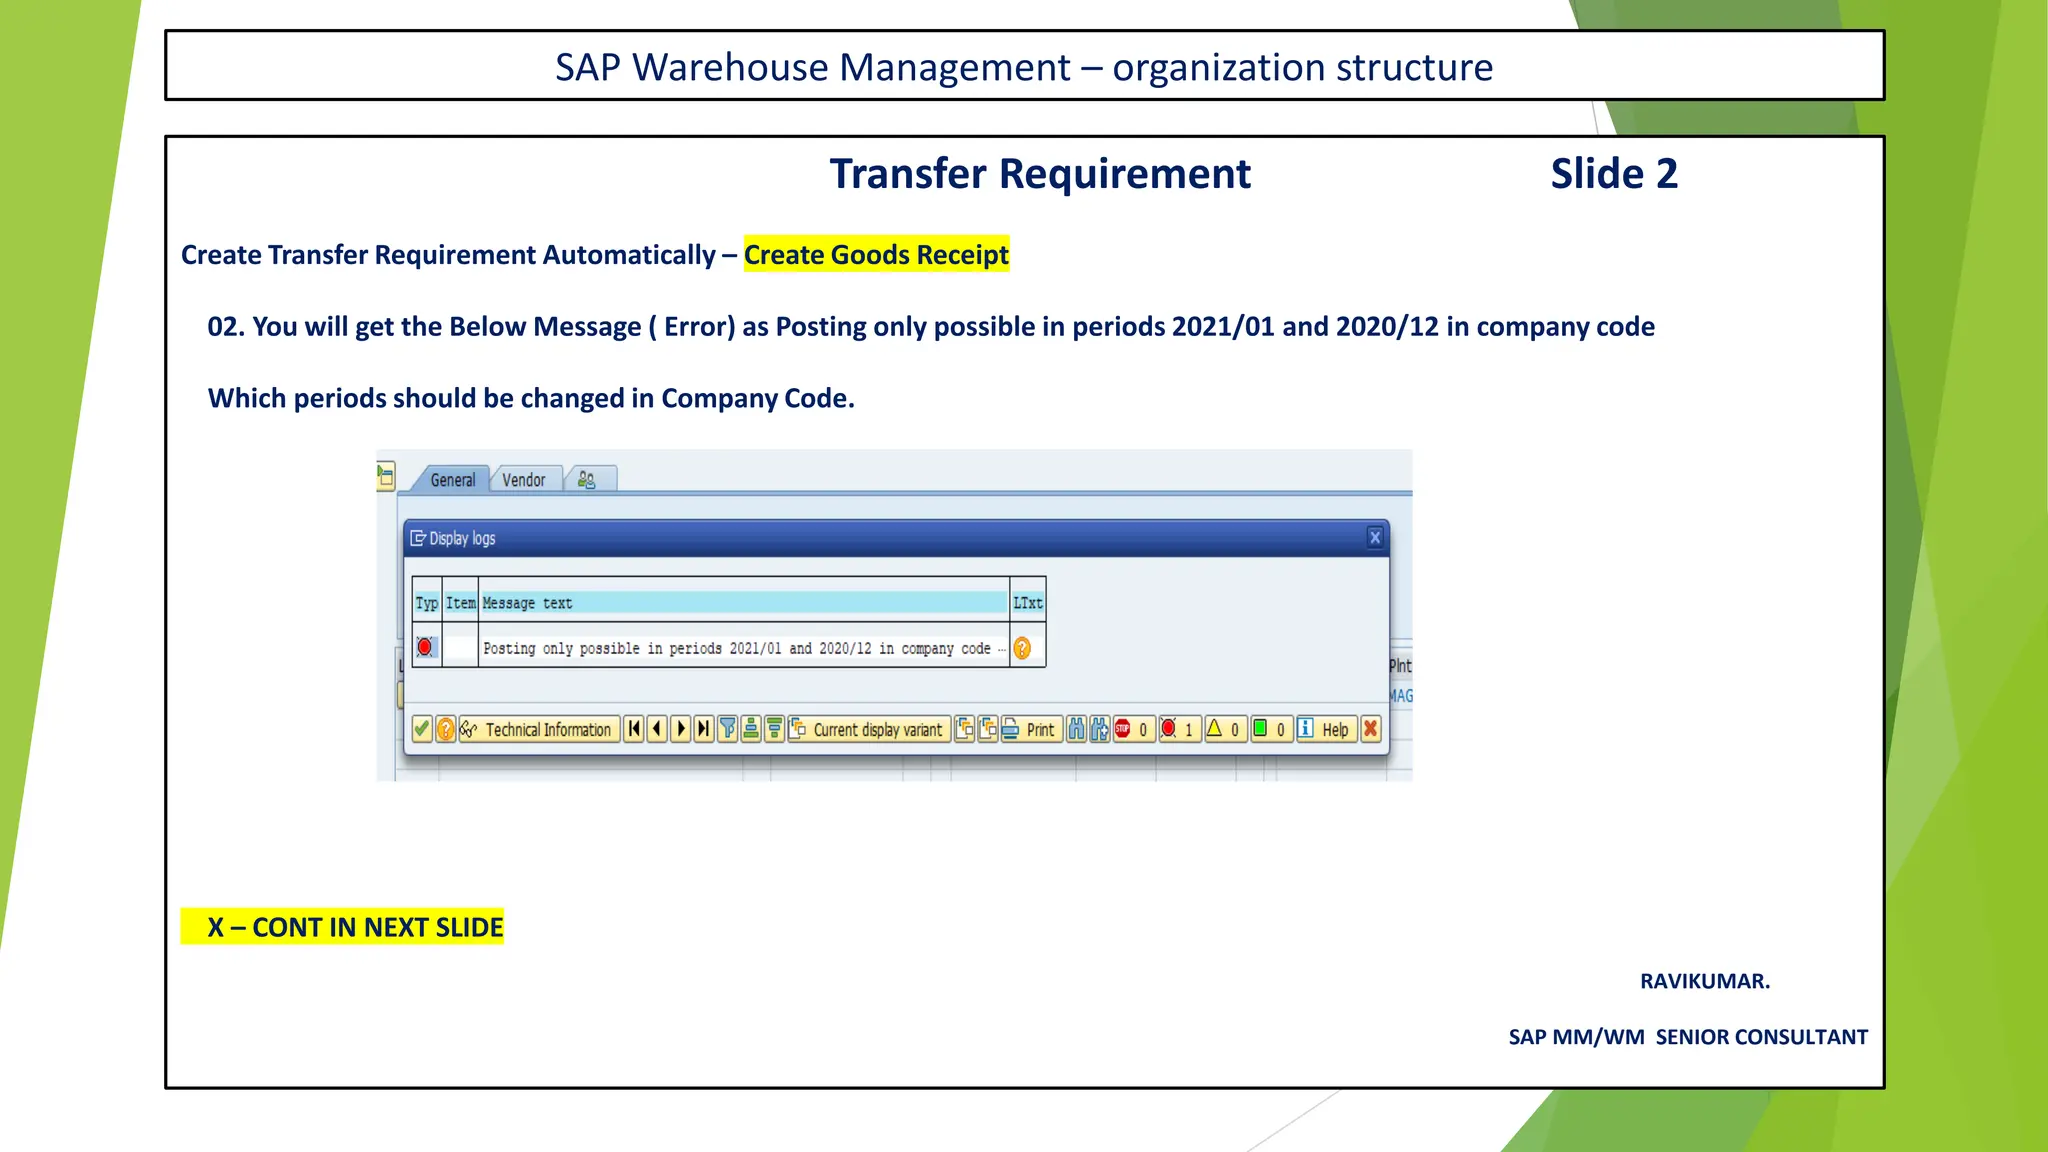The height and width of the screenshot is (1152, 2048).
Task: Click the header data toggle icon left of General
Action: (x=386, y=476)
